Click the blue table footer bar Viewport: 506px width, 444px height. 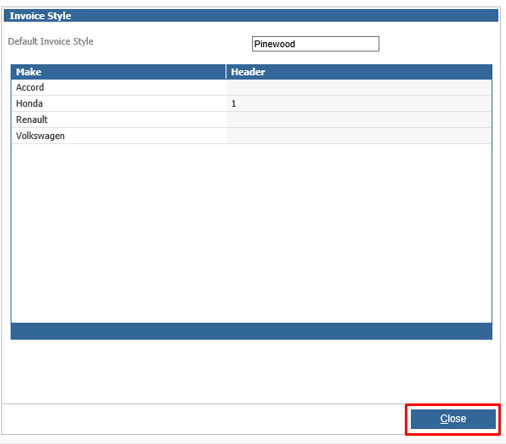[251, 331]
